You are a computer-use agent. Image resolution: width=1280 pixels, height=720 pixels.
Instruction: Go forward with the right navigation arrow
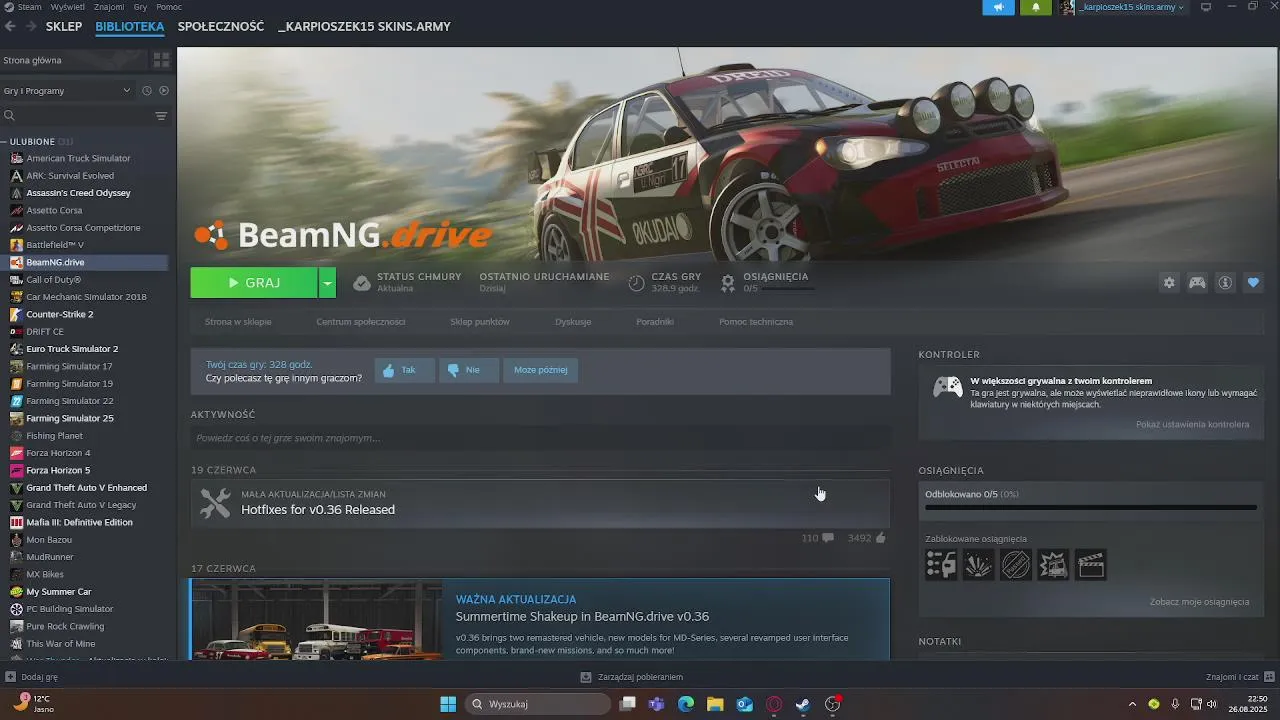(29, 26)
